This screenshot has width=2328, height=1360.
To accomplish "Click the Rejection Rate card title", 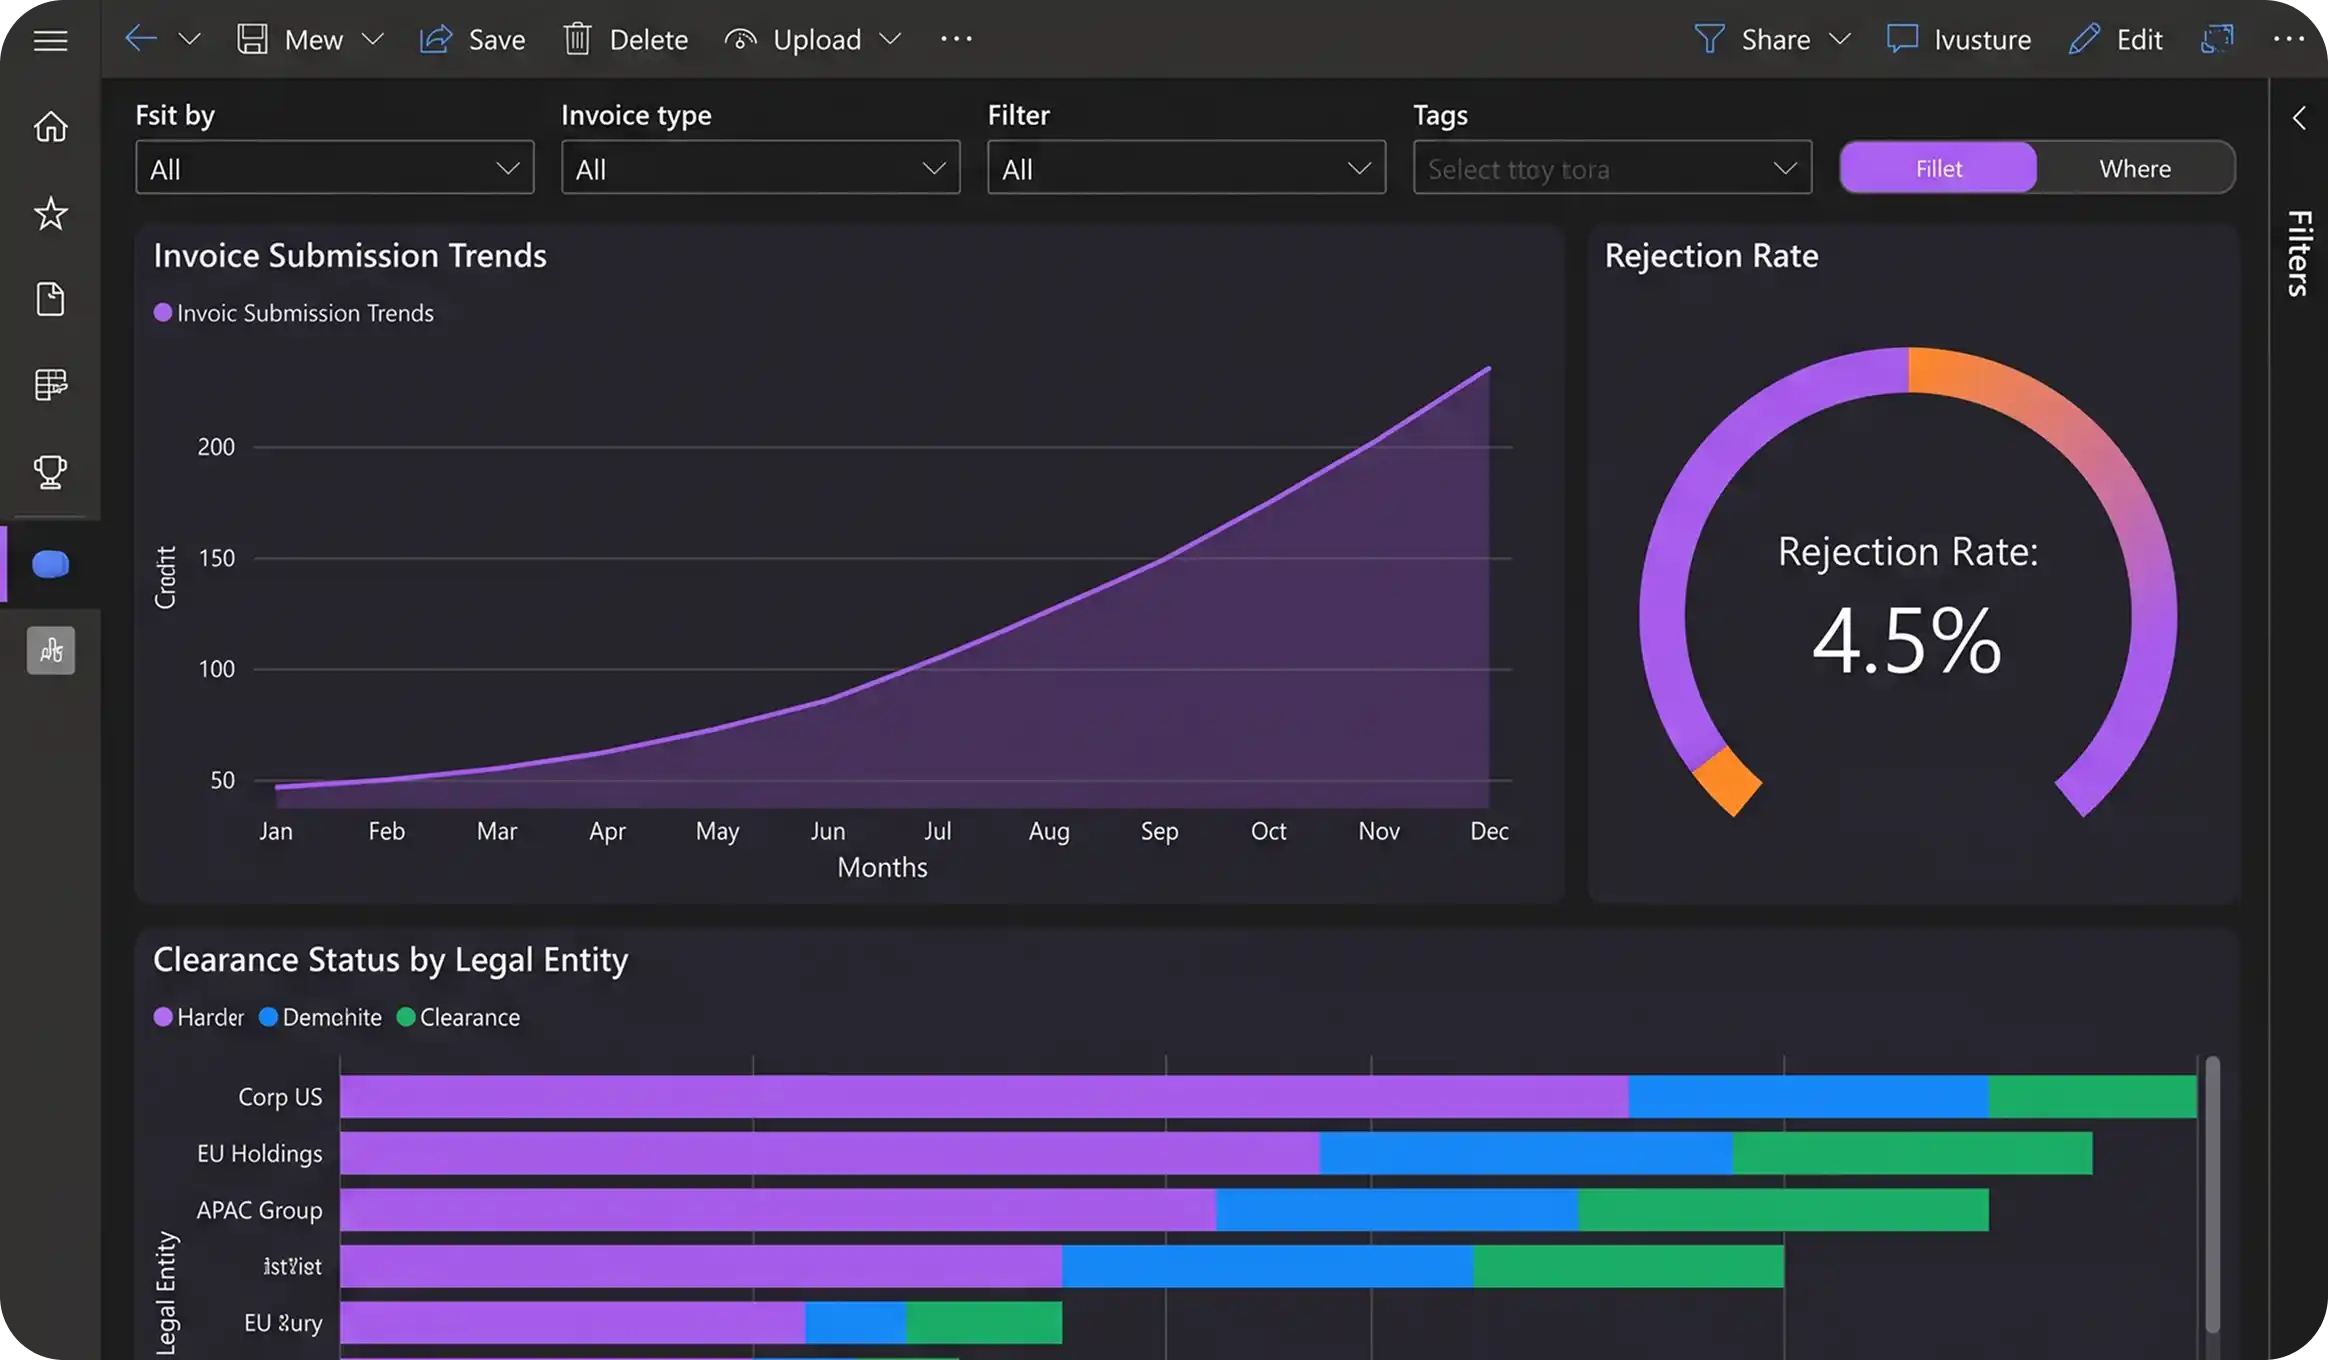I will (x=1711, y=256).
